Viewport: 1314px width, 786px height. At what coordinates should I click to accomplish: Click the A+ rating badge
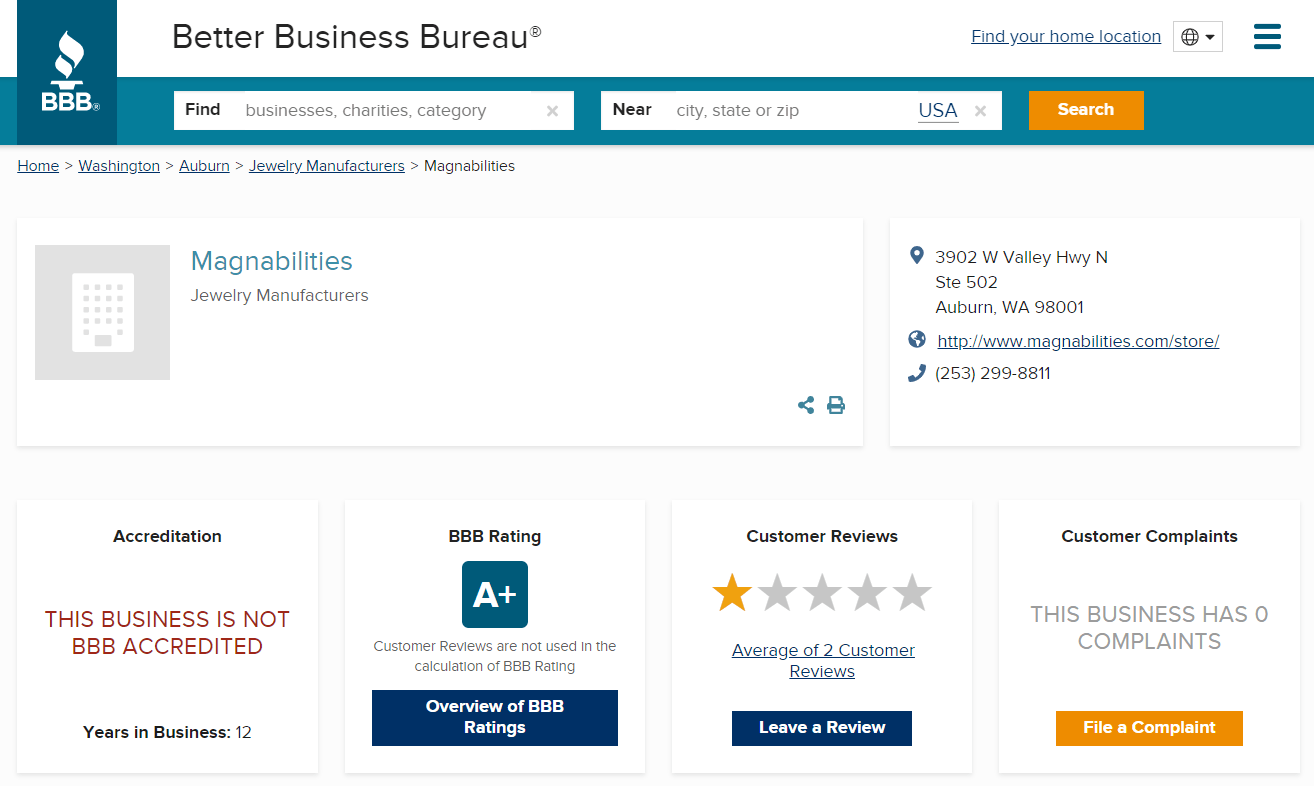click(x=495, y=594)
